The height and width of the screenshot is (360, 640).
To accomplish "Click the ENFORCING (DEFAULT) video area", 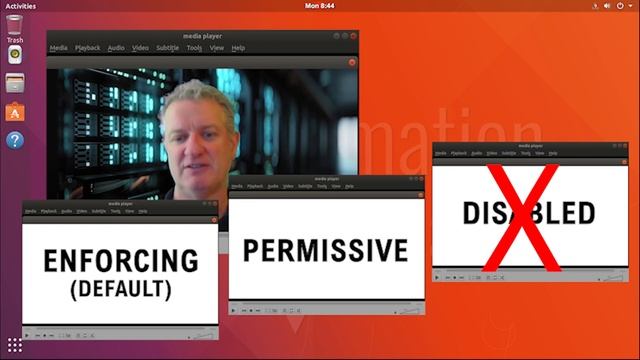I will point(120,273).
